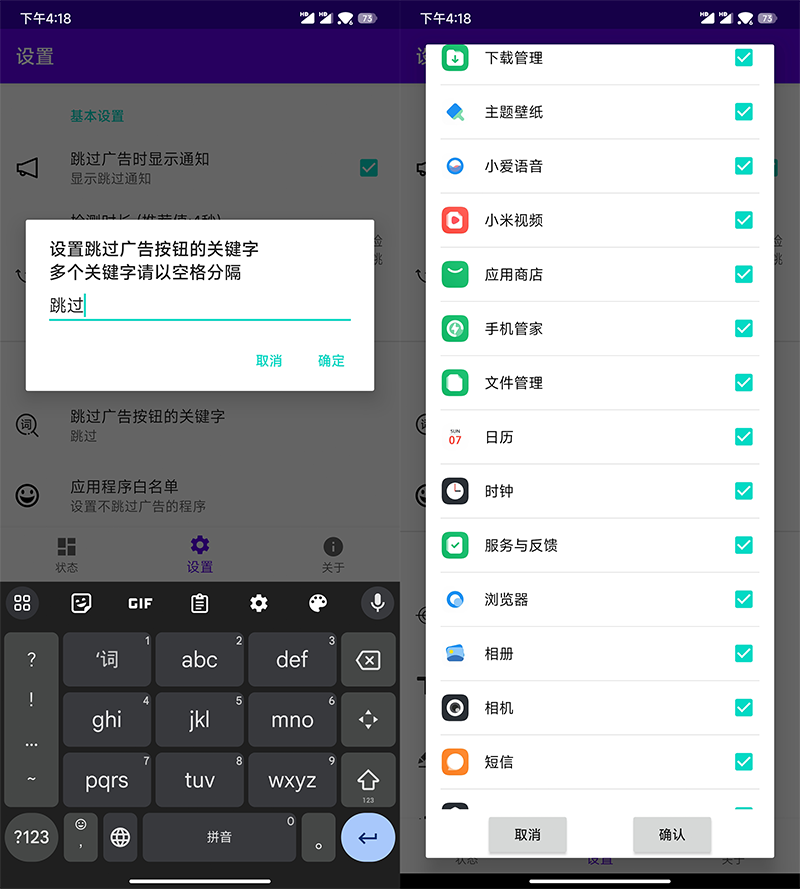Image resolution: width=800 pixels, height=889 pixels.
Task: Tap the 词 keyboard key
Action: pos(107,659)
